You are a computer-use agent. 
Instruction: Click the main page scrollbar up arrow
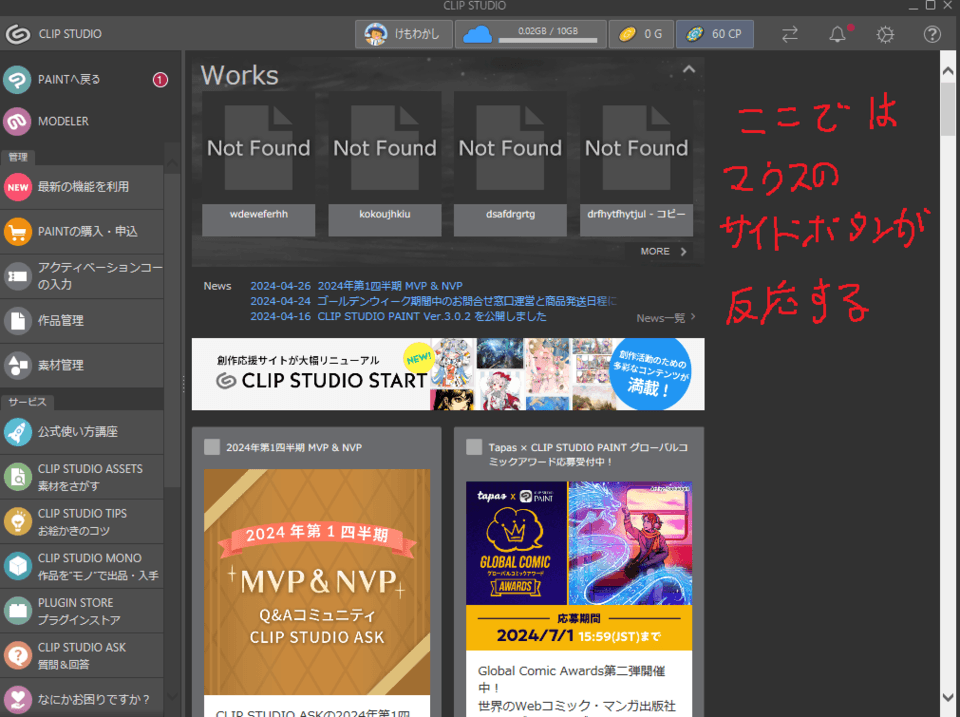pyautogui.click(x=948, y=71)
